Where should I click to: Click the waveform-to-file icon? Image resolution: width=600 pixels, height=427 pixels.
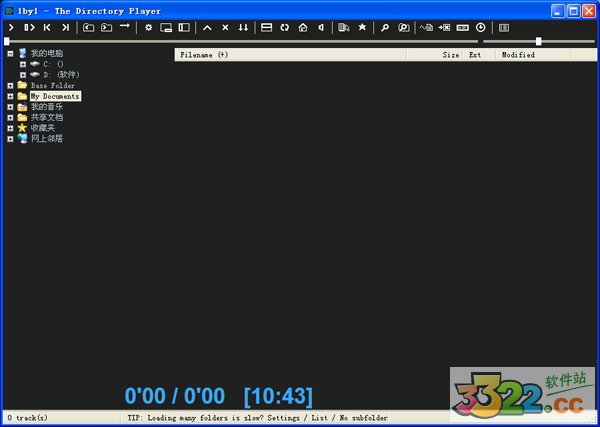click(426, 28)
